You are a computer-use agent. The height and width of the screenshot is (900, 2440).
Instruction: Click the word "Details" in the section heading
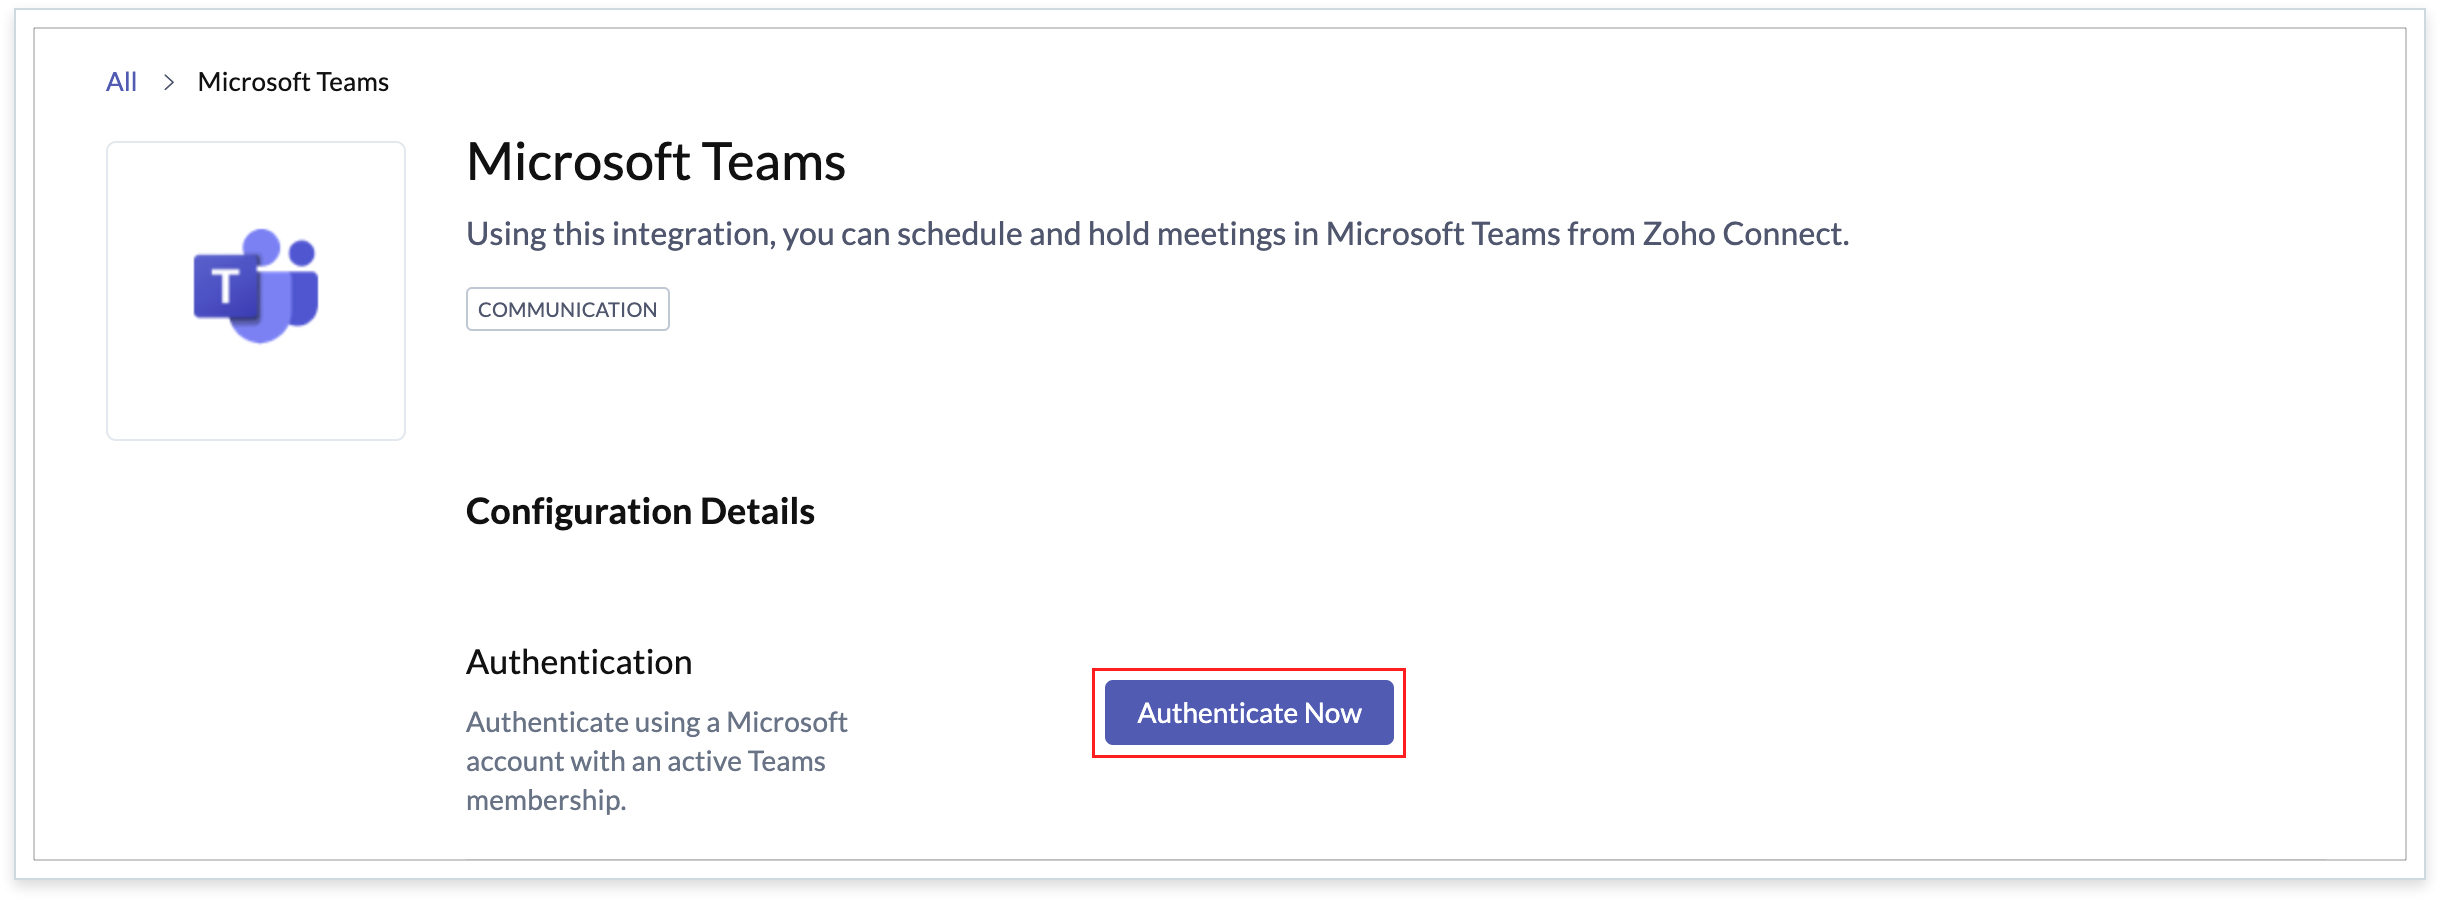(757, 511)
